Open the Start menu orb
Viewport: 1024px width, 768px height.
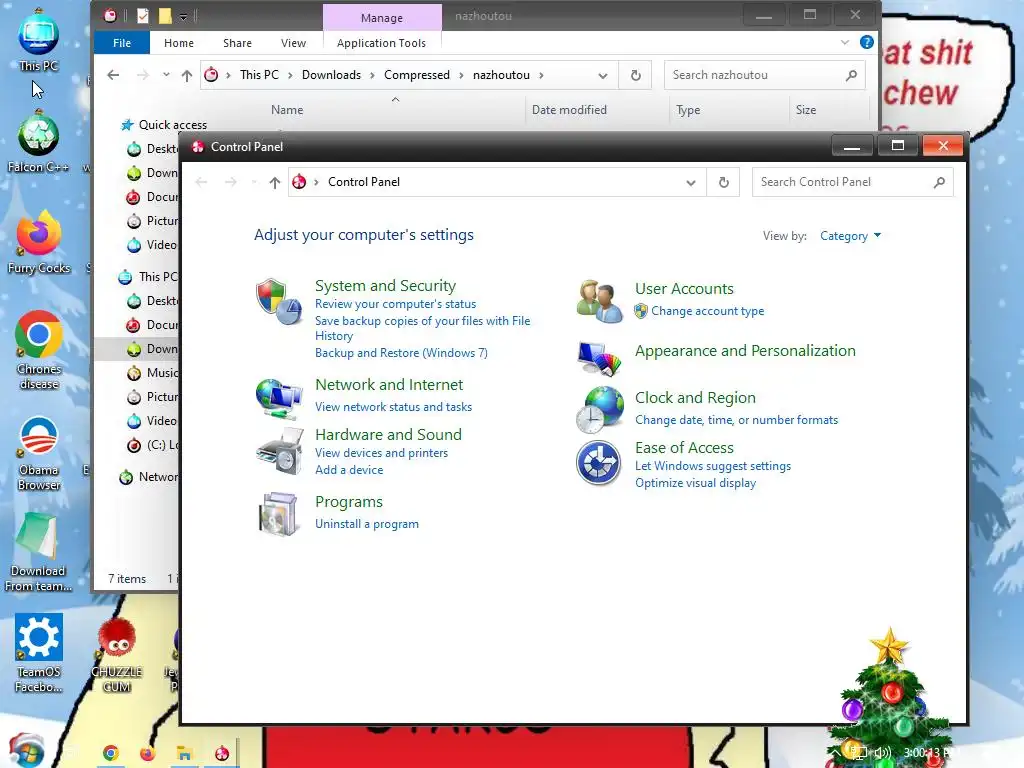pyautogui.click(x=27, y=751)
